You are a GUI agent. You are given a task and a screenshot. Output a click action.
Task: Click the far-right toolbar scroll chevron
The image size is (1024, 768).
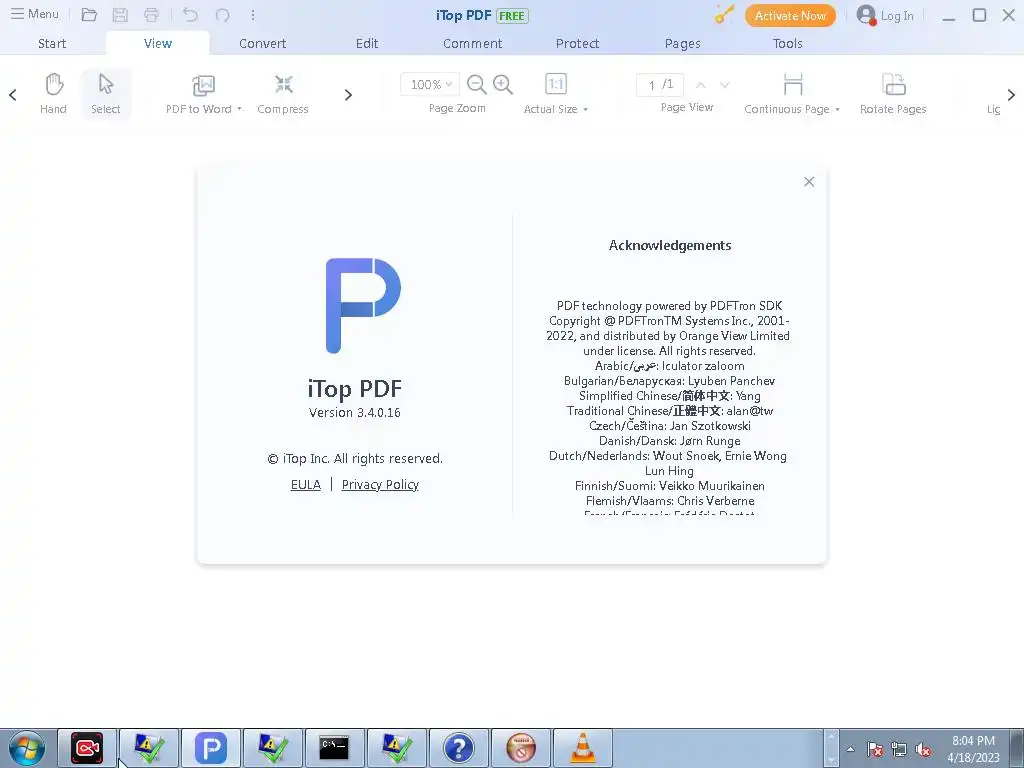[x=1011, y=95]
